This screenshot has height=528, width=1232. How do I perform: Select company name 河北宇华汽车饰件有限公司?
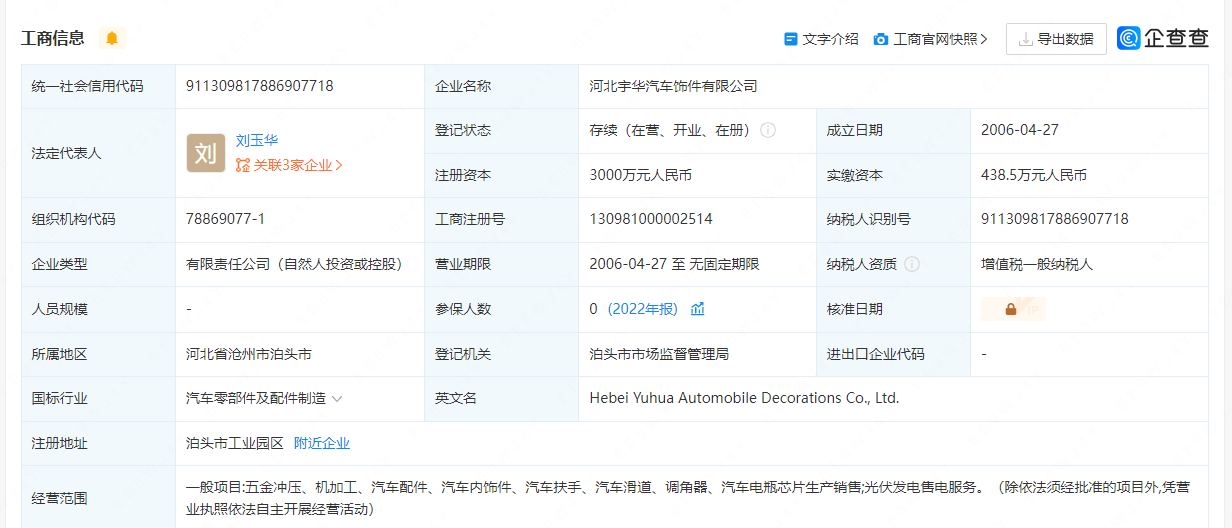pos(674,86)
